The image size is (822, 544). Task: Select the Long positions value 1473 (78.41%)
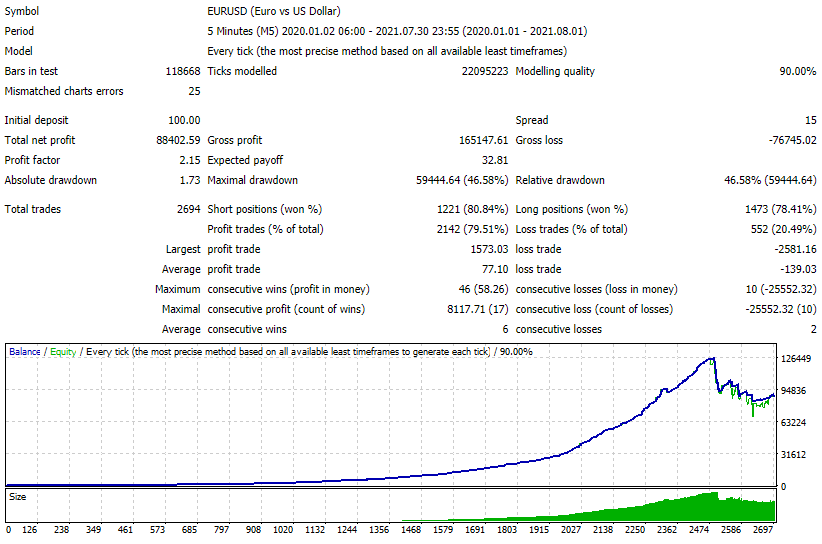781,209
